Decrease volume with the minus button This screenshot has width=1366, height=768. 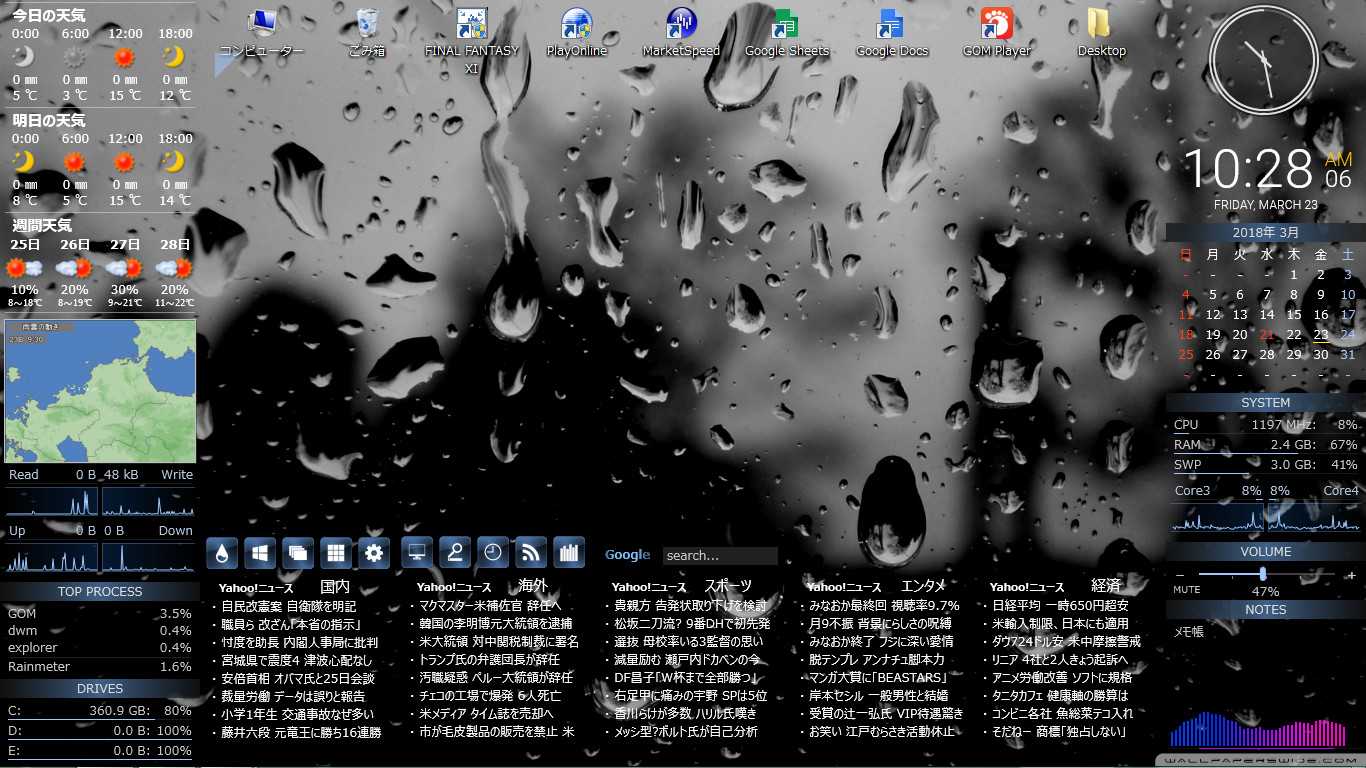pyautogui.click(x=1180, y=575)
